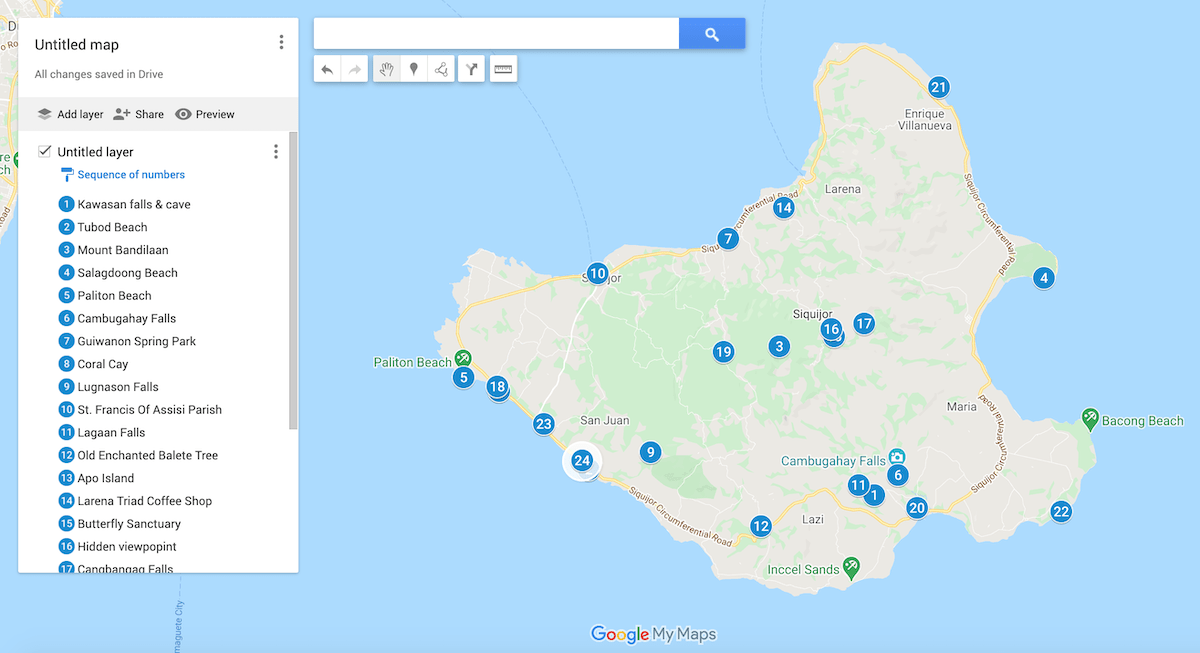The image size is (1200, 653).
Task: Click the undo arrow icon
Action: point(327,69)
